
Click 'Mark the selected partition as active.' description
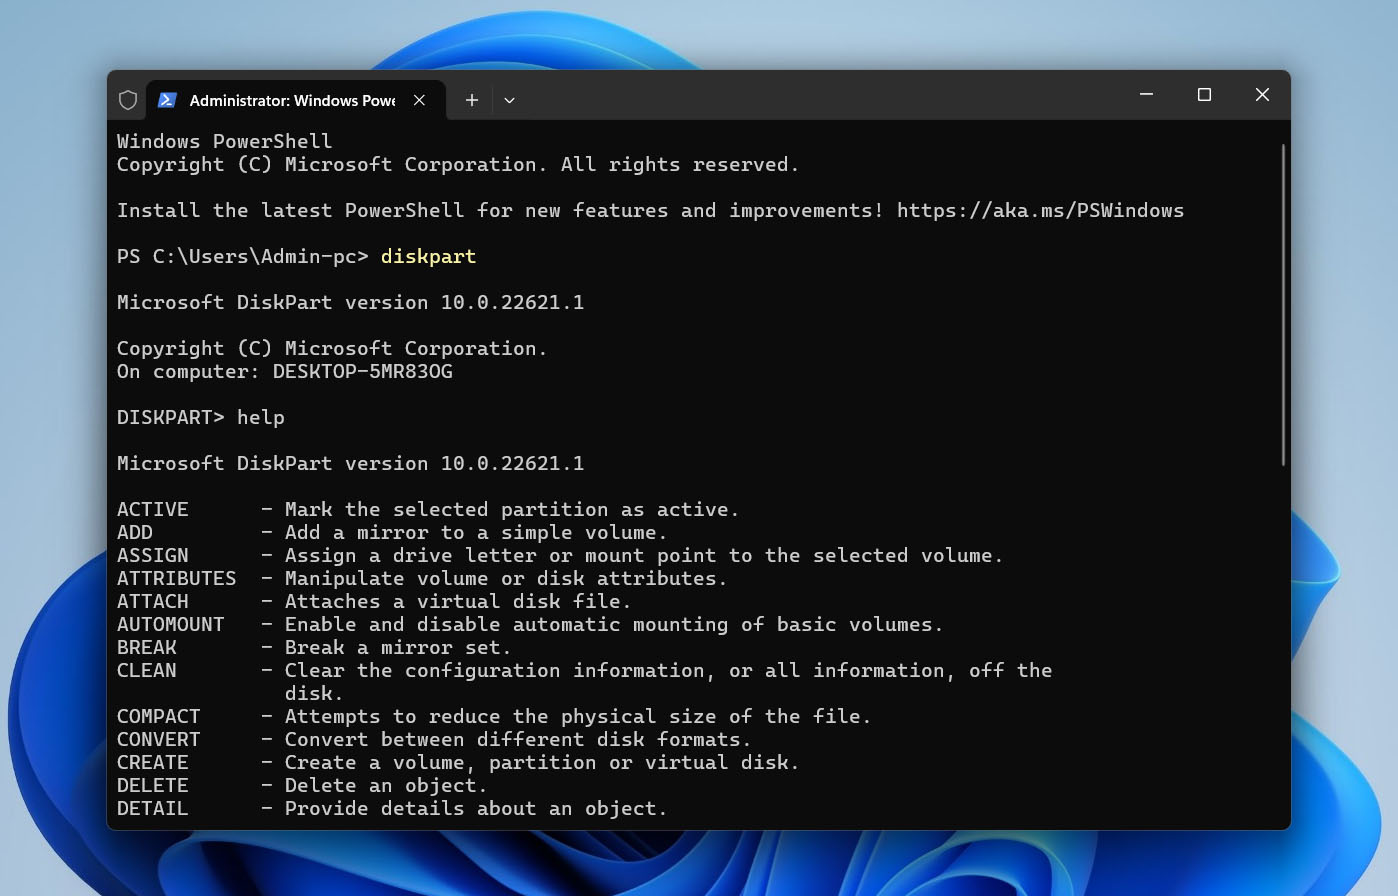tap(512, 509)
